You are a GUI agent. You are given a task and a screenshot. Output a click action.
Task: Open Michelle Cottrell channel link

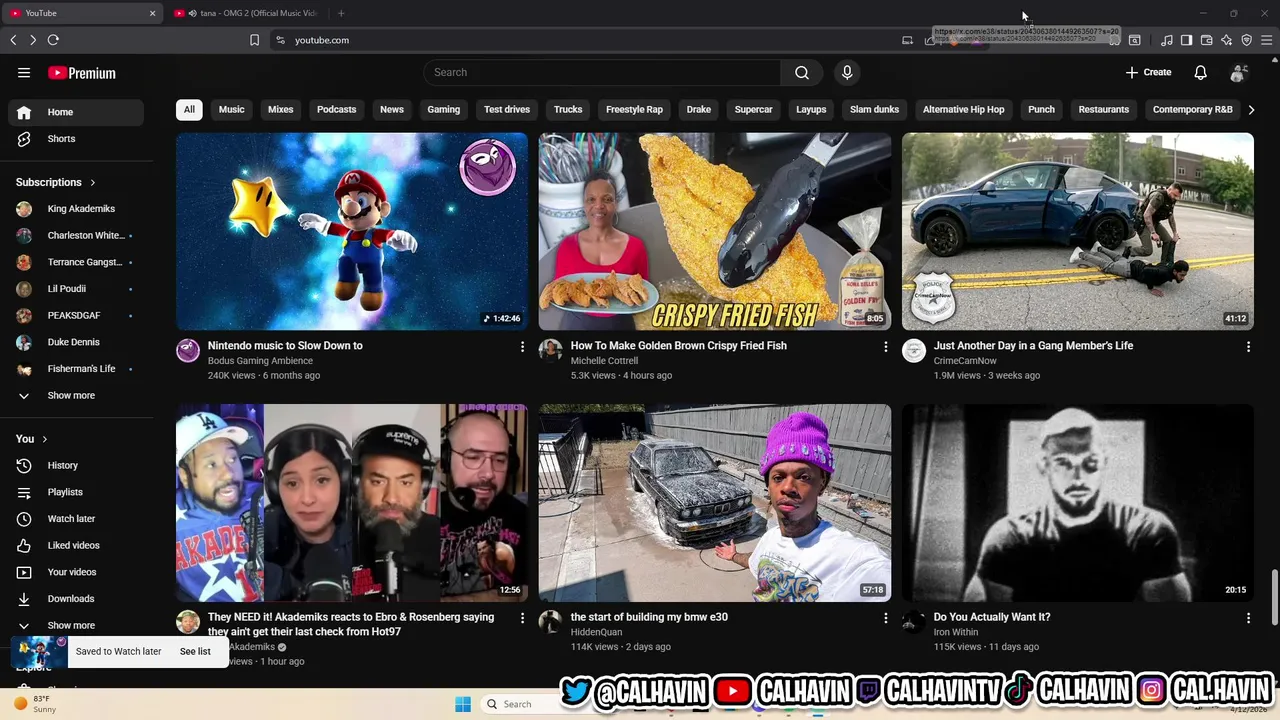coord(604,361)
